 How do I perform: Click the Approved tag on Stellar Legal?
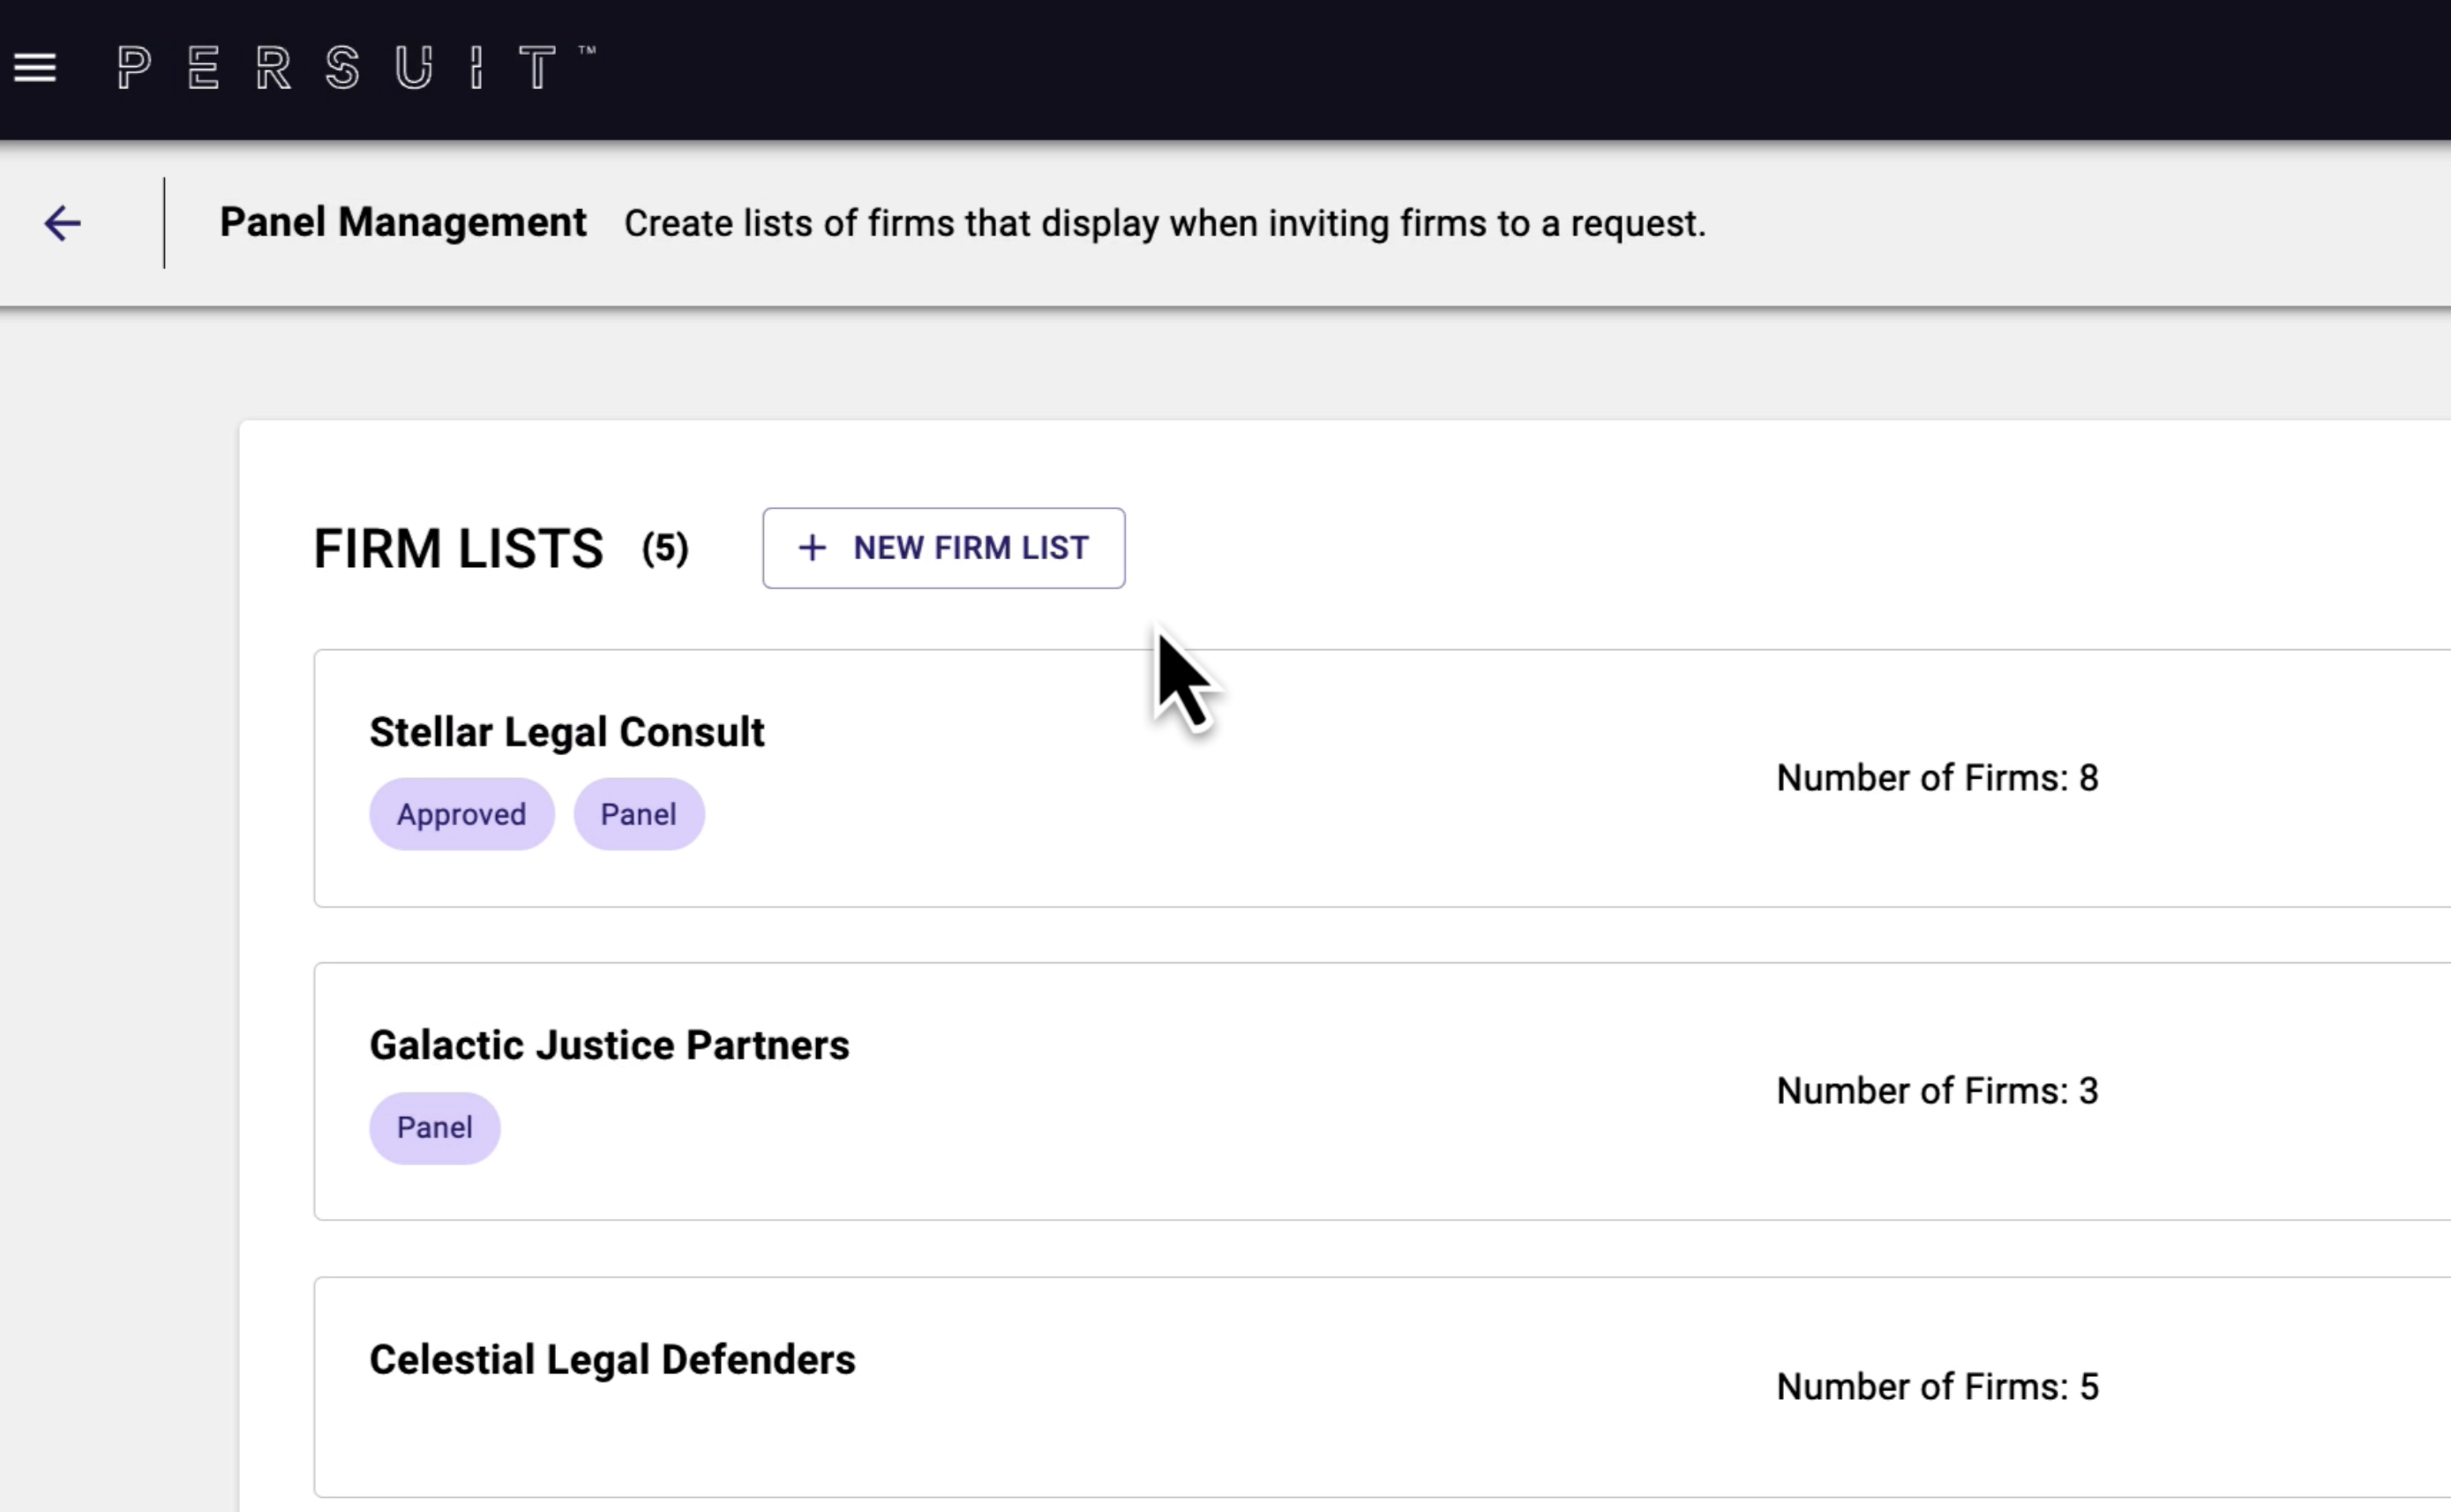tap(461, 814)
